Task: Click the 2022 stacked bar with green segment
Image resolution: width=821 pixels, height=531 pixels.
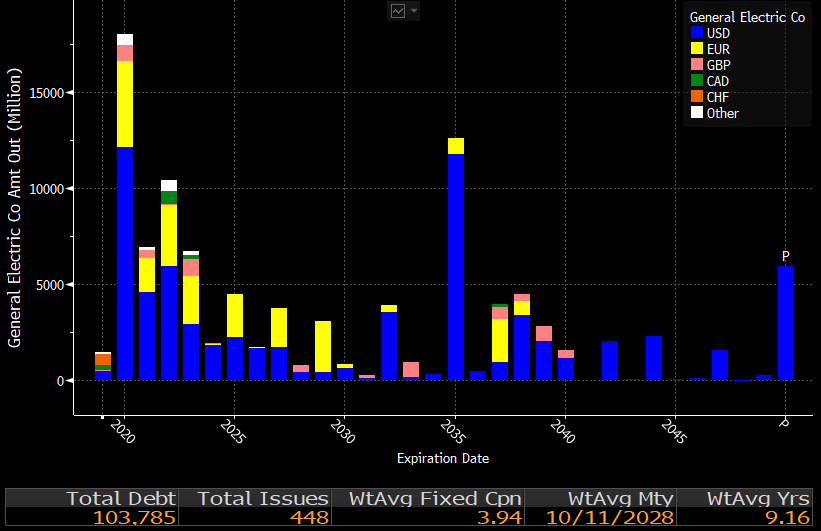Action: pyautogui.click(x=169, y=280)
